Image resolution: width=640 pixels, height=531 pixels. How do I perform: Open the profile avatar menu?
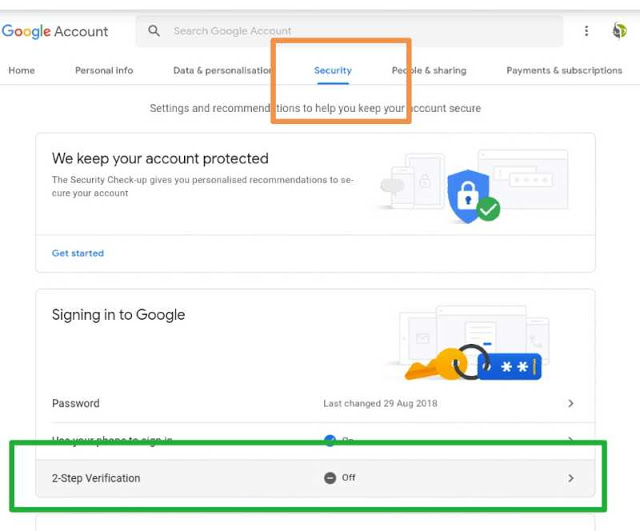(x=620, y=31)
